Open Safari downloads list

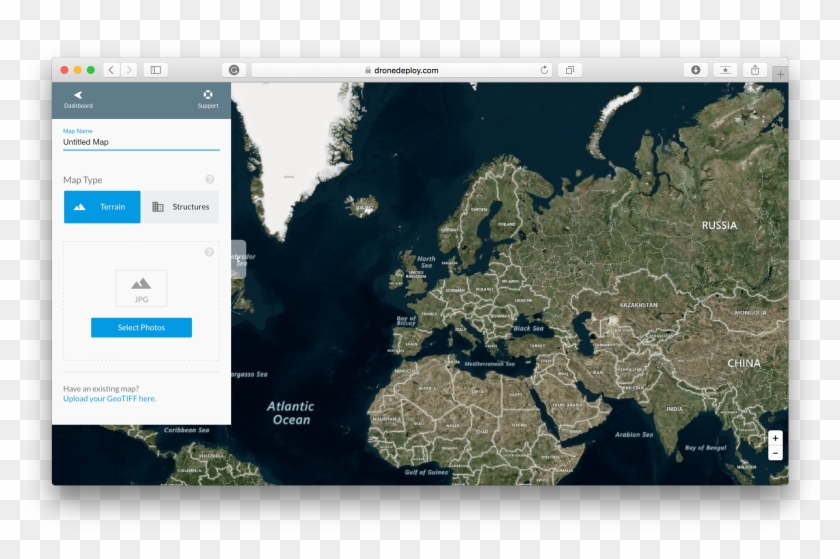coord(696,70)
